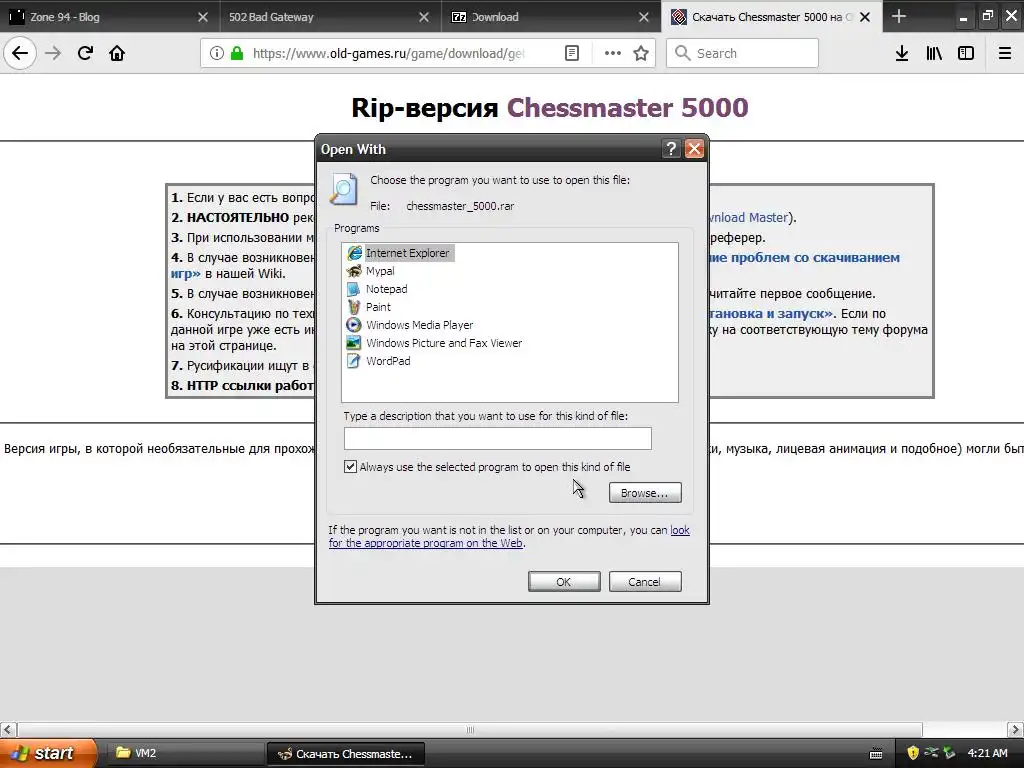This screenshot has width=1024, height=768.
Task: Open the hamburger application menu
Action: pos(1005,54)
